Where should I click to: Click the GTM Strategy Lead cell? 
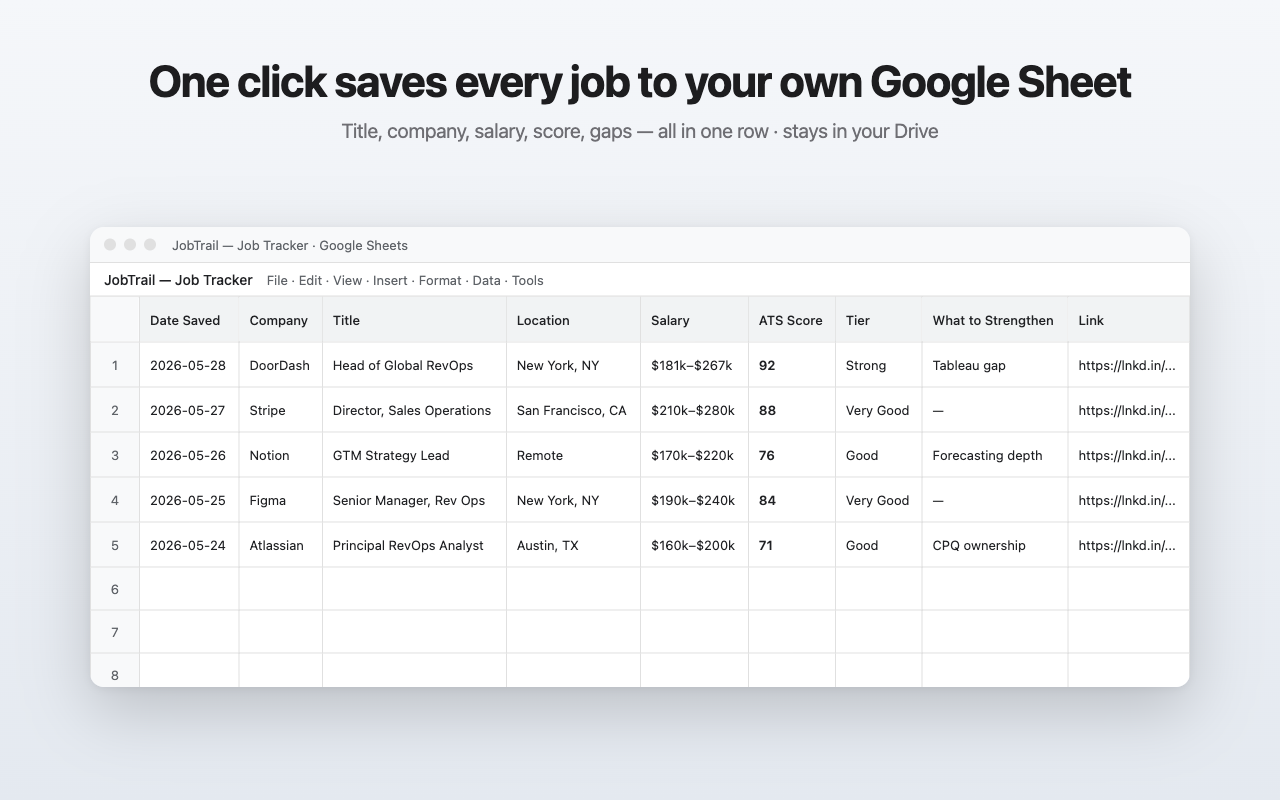(414, 455)
